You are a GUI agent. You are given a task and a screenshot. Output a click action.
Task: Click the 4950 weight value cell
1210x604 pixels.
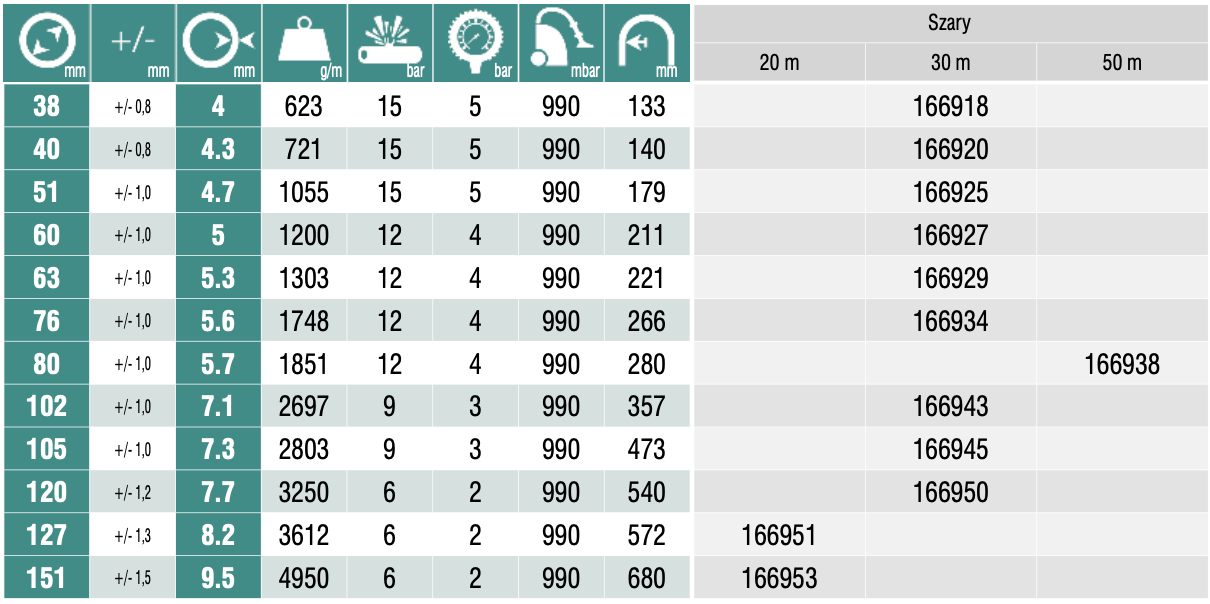coord(304,579)
